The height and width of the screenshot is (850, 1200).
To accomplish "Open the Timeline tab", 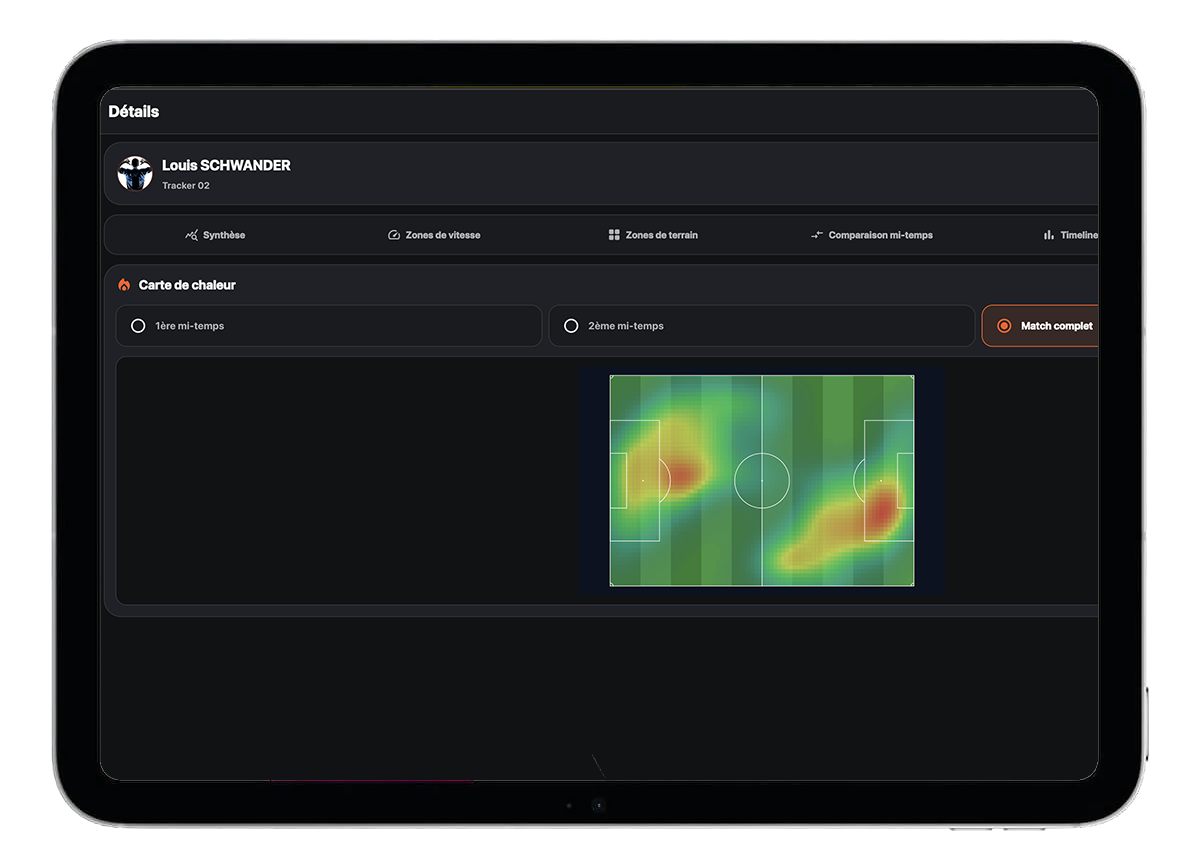I will pos(1070,235).
